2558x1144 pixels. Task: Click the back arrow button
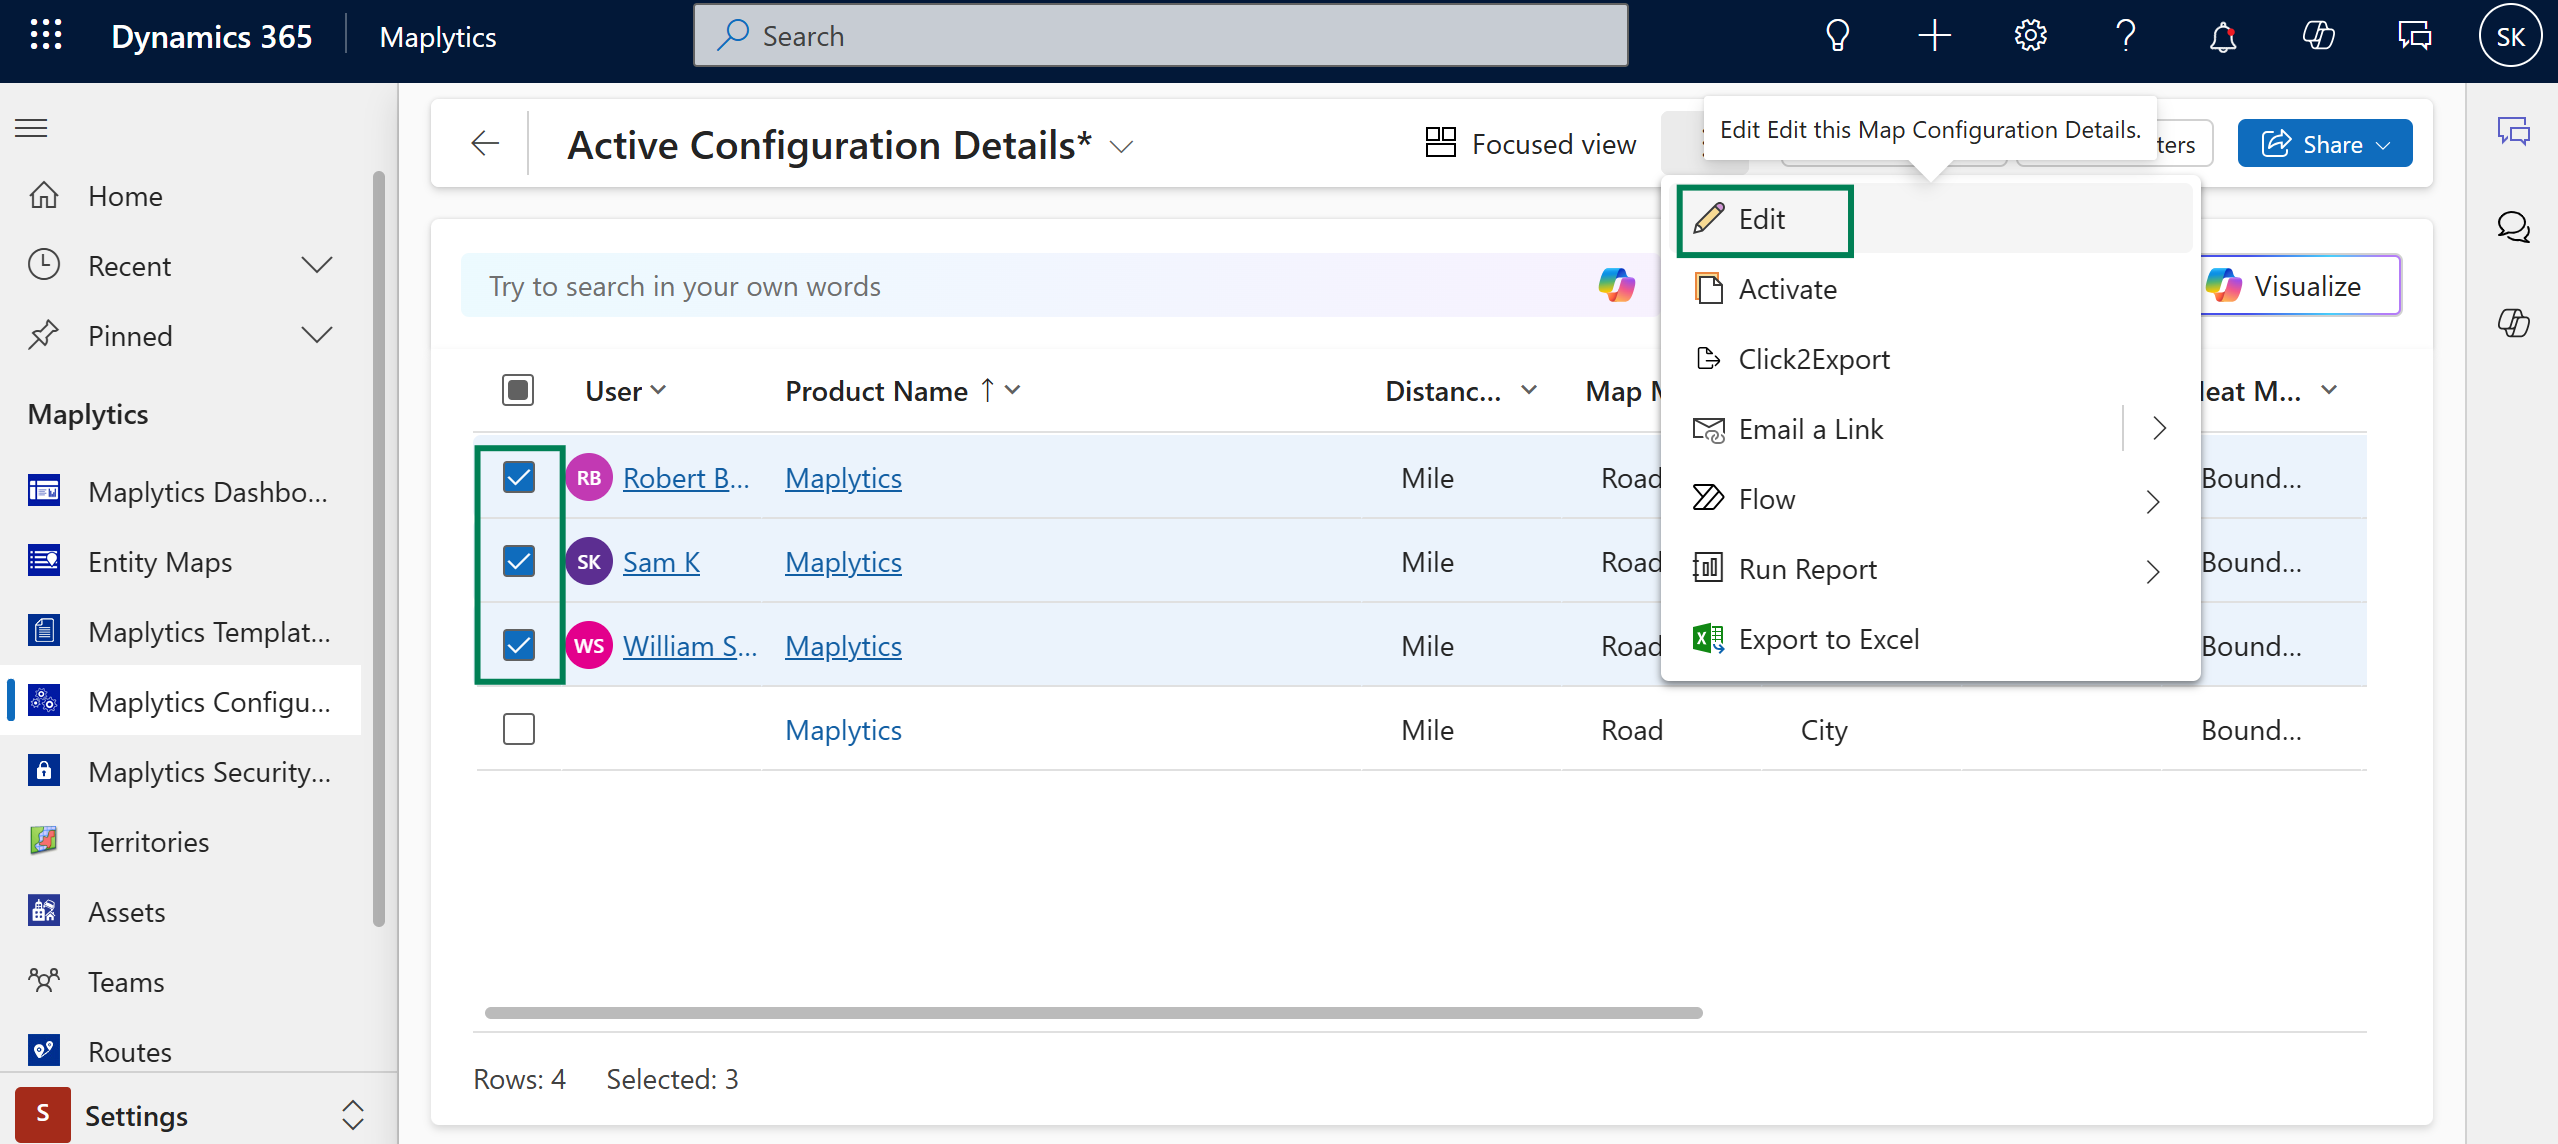tap(485, 144)
